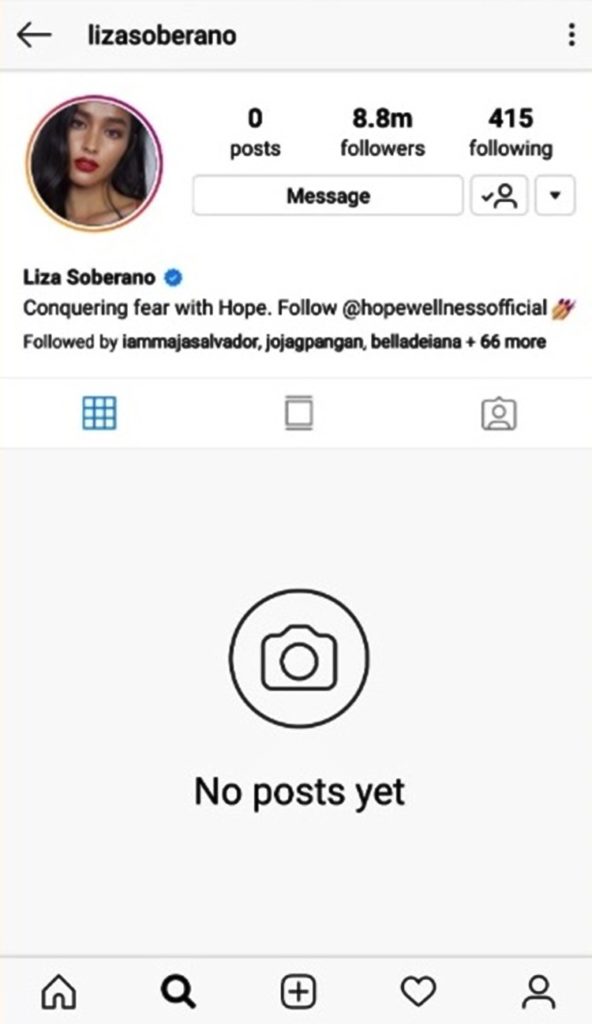Open your own profile icon
Viewport: 592px width, 1024px height.
click(538, 991)
